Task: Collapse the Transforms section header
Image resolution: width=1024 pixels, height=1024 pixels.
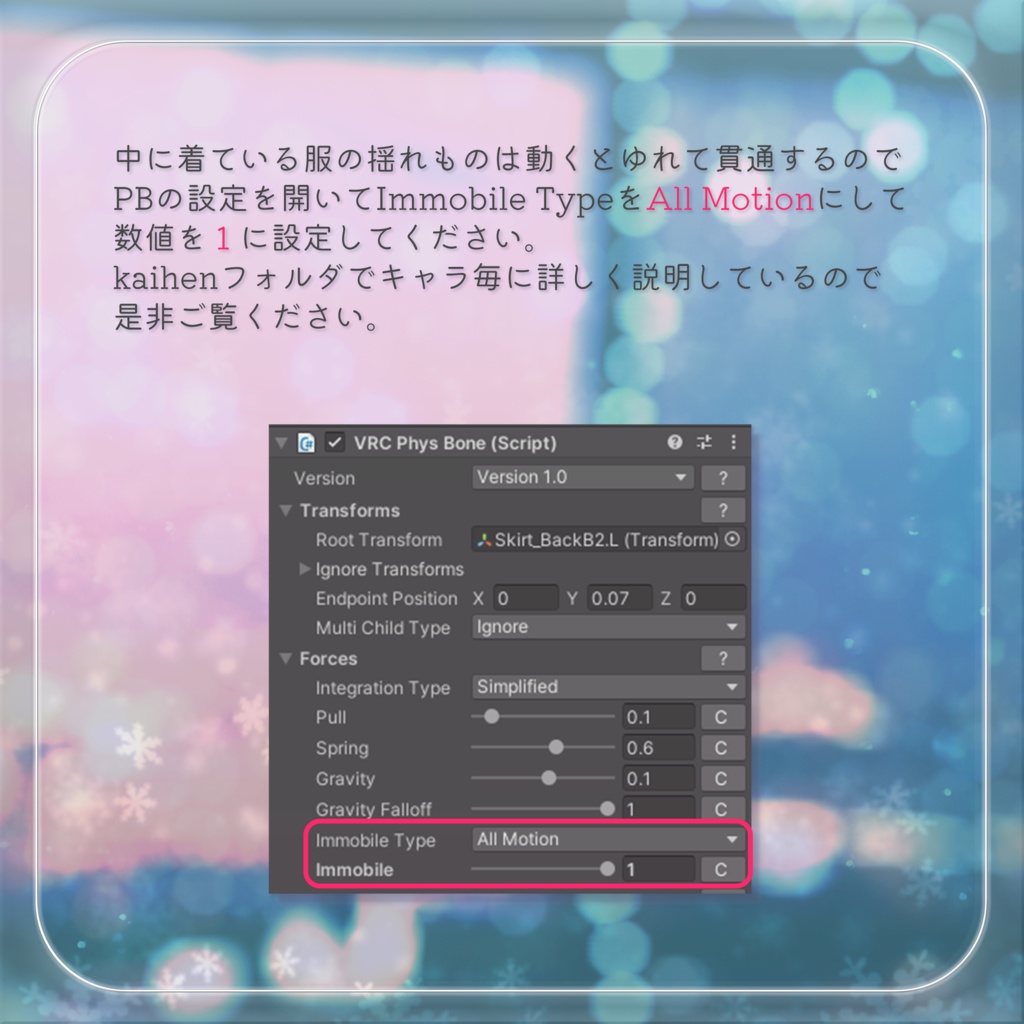Action: 285,510
